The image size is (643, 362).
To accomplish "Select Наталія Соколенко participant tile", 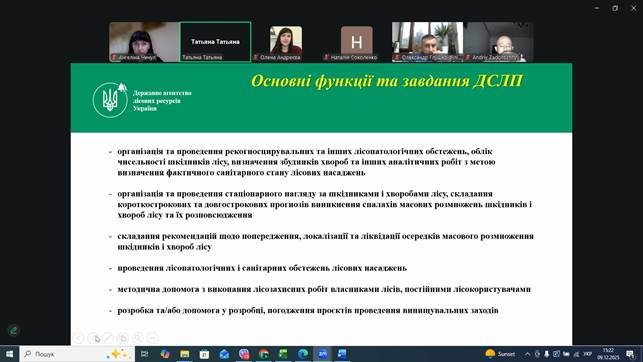I will (356, 42).
